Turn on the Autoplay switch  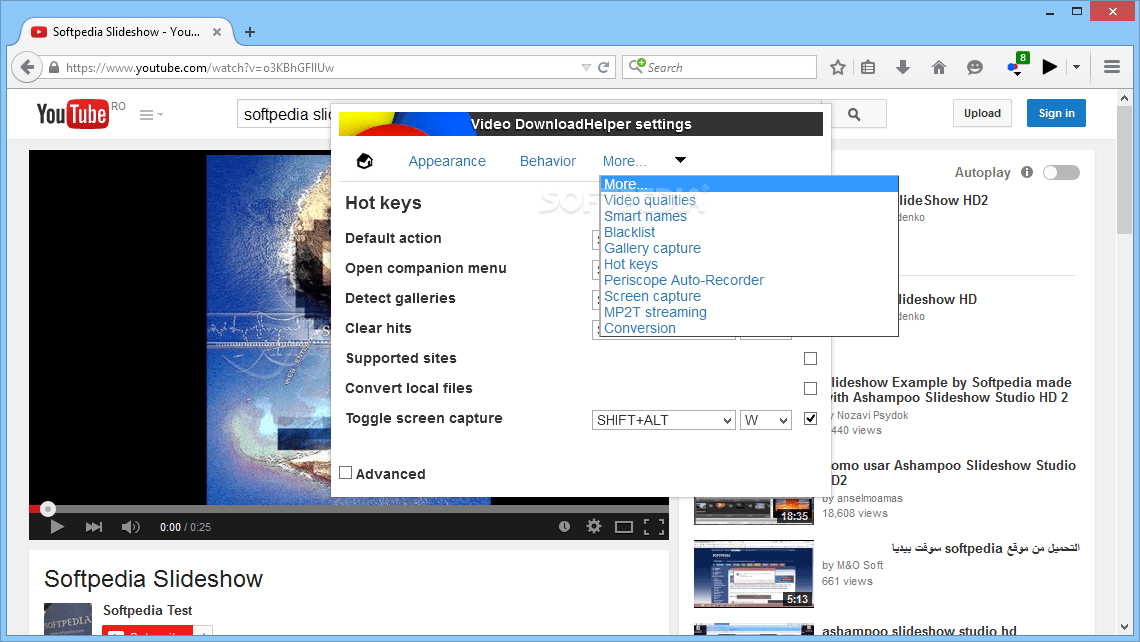1060,172
